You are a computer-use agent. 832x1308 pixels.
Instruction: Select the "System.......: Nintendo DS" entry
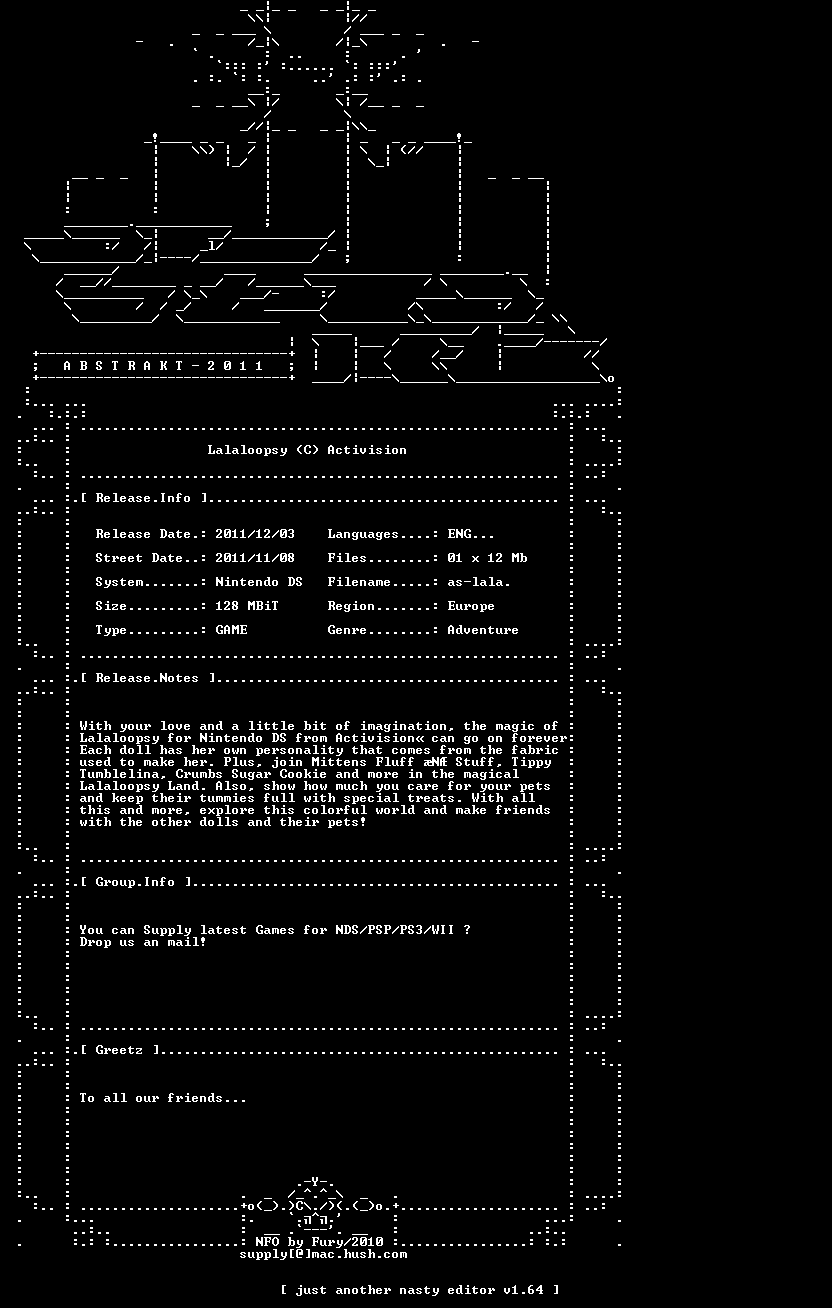pyautogui.click(x=199, y=582)
